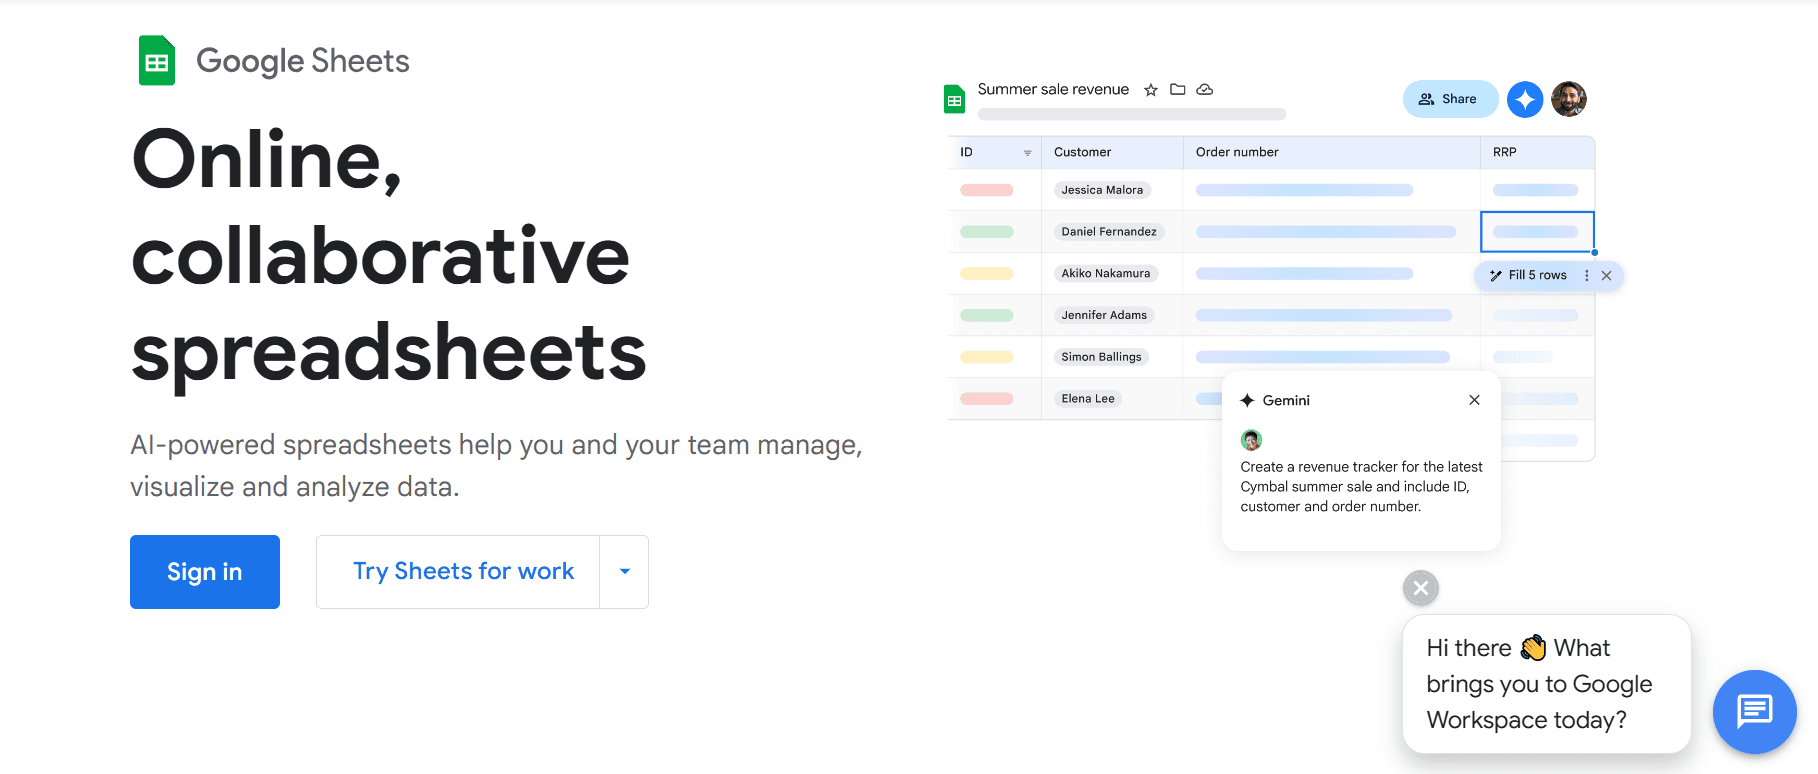Click the Hi there Workspace chat message

point(1546,684)
